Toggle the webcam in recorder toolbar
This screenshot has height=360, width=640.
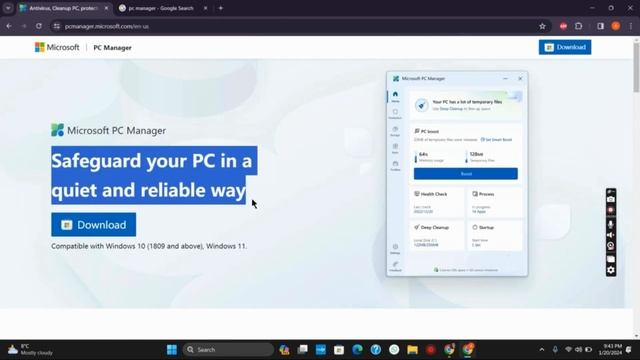pyautogui.click(x=611, y=246)
